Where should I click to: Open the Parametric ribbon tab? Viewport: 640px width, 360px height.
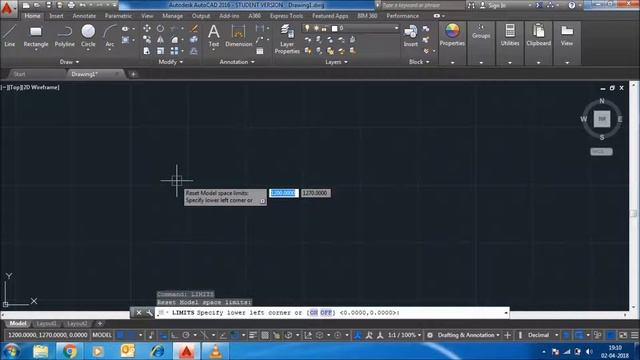point(118,16)
